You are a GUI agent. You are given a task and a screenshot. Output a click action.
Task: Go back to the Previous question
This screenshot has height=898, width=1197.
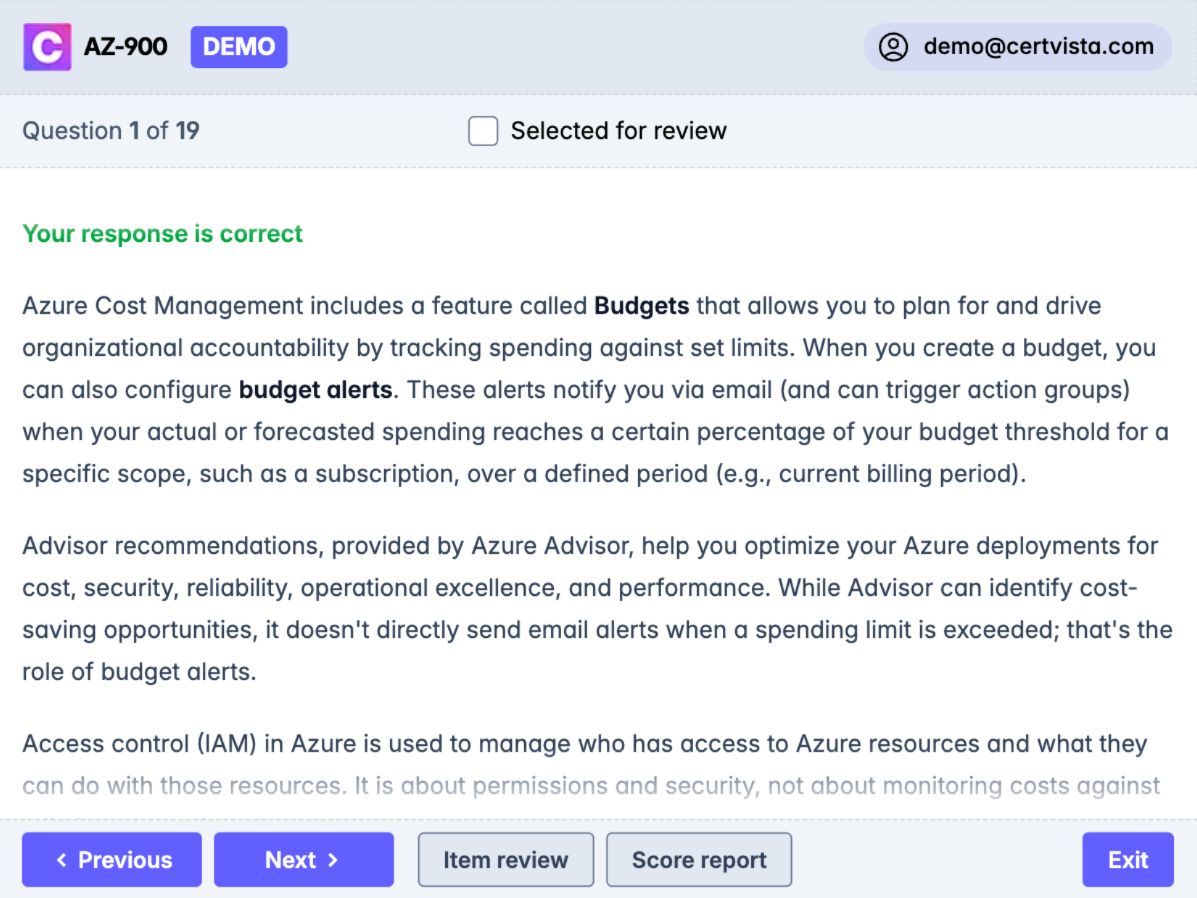click(112, 860)
